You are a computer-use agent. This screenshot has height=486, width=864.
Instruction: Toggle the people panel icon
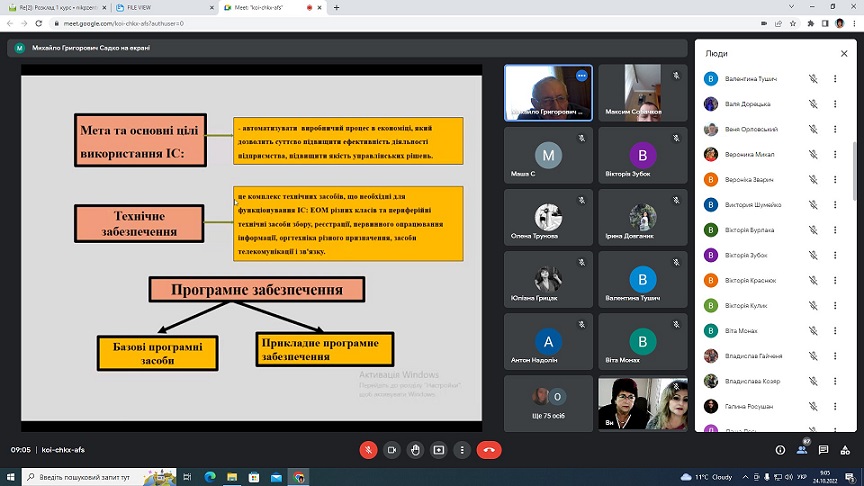(x=802, y=450)
